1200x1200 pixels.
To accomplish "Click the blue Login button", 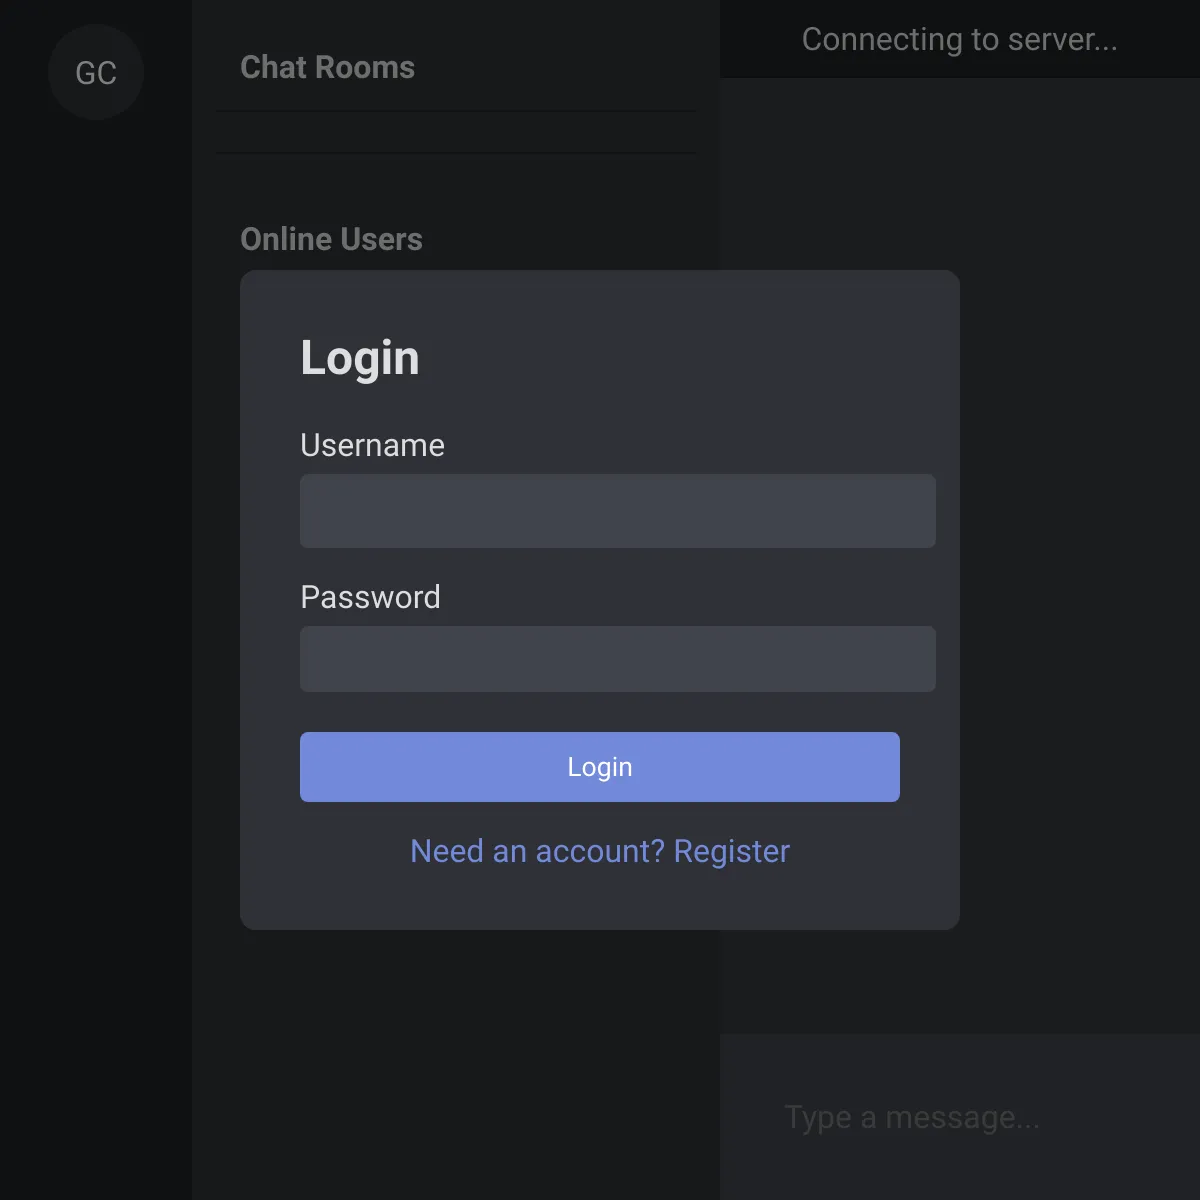I will [600, 767].
